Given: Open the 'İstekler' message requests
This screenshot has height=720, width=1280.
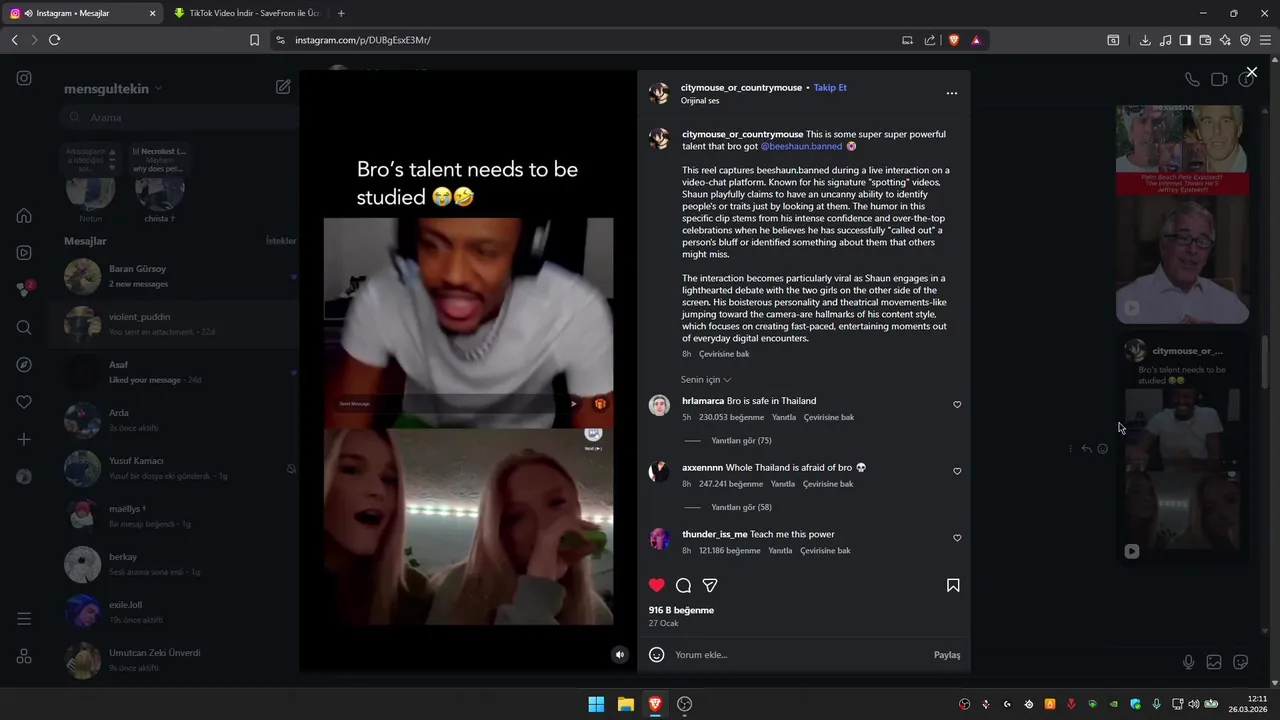Looking at the screenshot, I should point(281,241).
